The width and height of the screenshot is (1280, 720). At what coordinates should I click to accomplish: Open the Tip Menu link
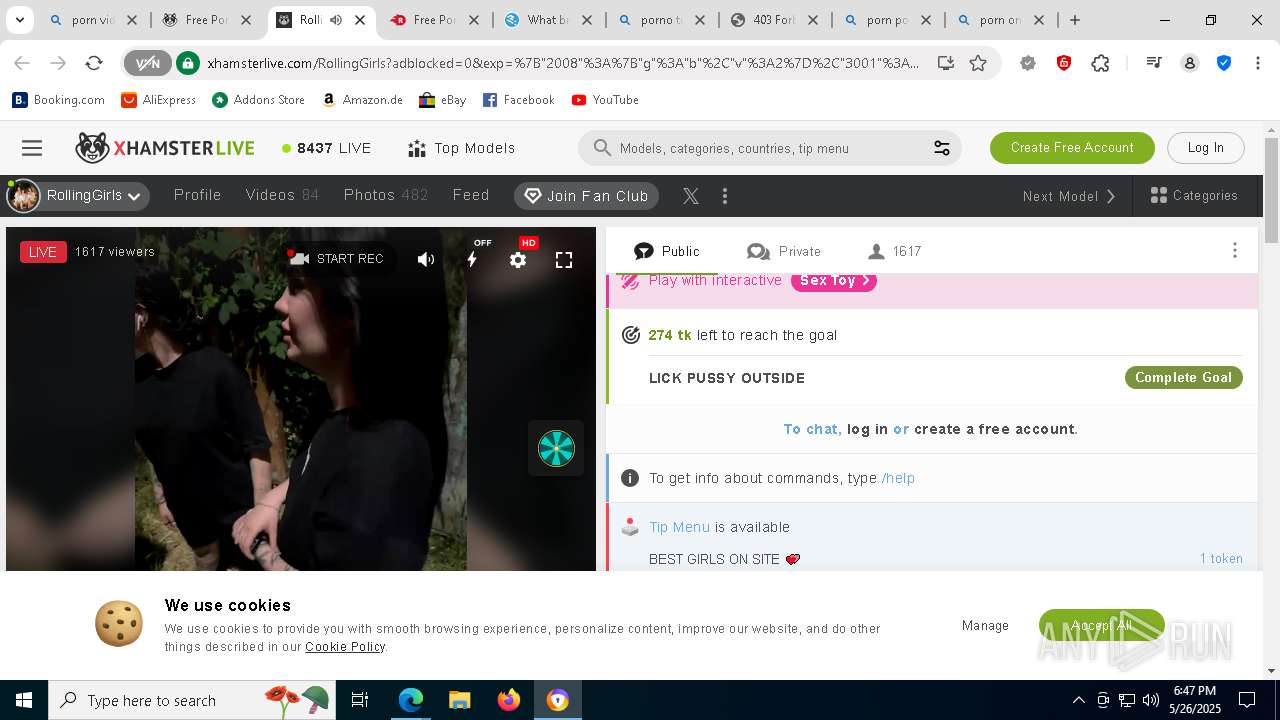679,527
